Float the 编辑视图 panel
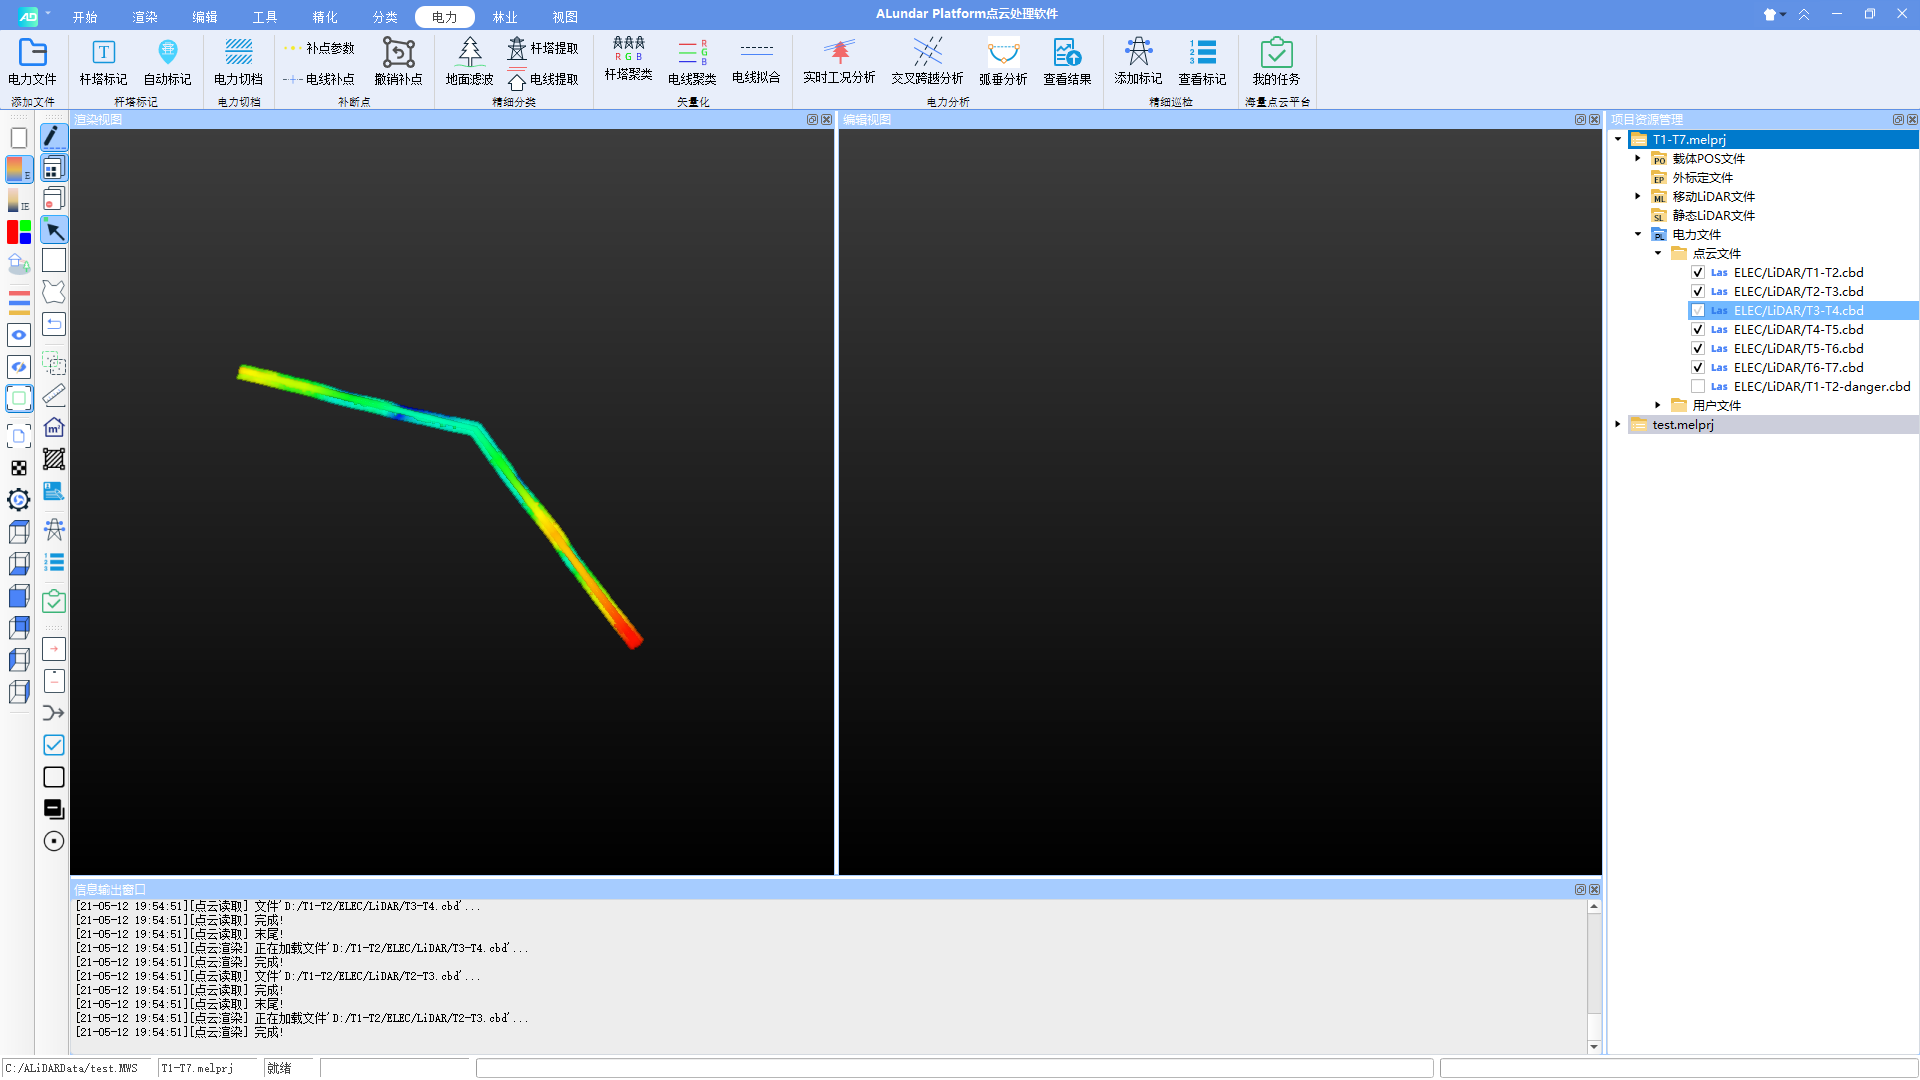This screenshot has height=1080, width=1920. 1580,119
